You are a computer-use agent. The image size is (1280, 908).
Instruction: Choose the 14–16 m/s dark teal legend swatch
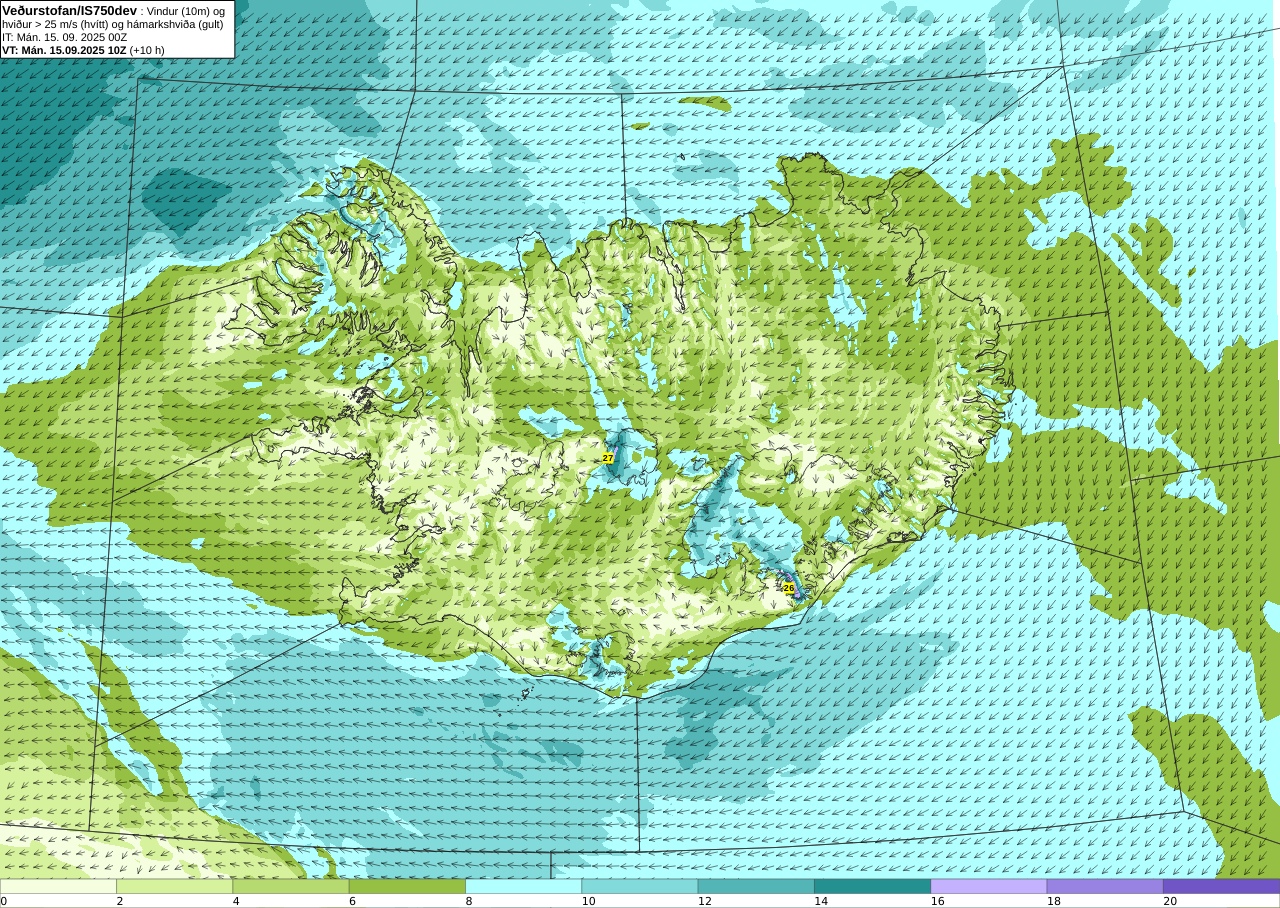tap(872, 886)
